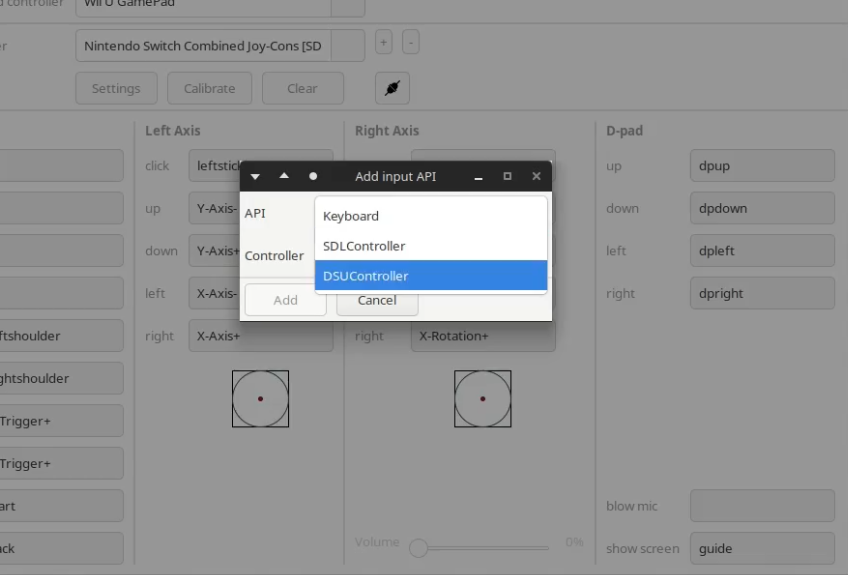848x575 pixels.
Task: Click the round dot icon in dialog title bar
Action: click(313, 176)
